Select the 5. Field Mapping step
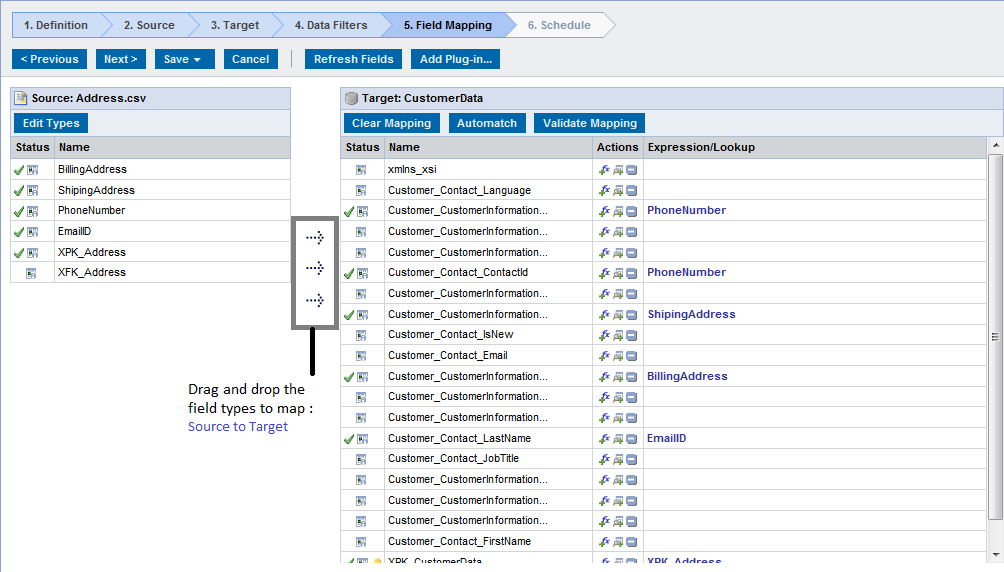1004x572 pixels. pos(448,25)
